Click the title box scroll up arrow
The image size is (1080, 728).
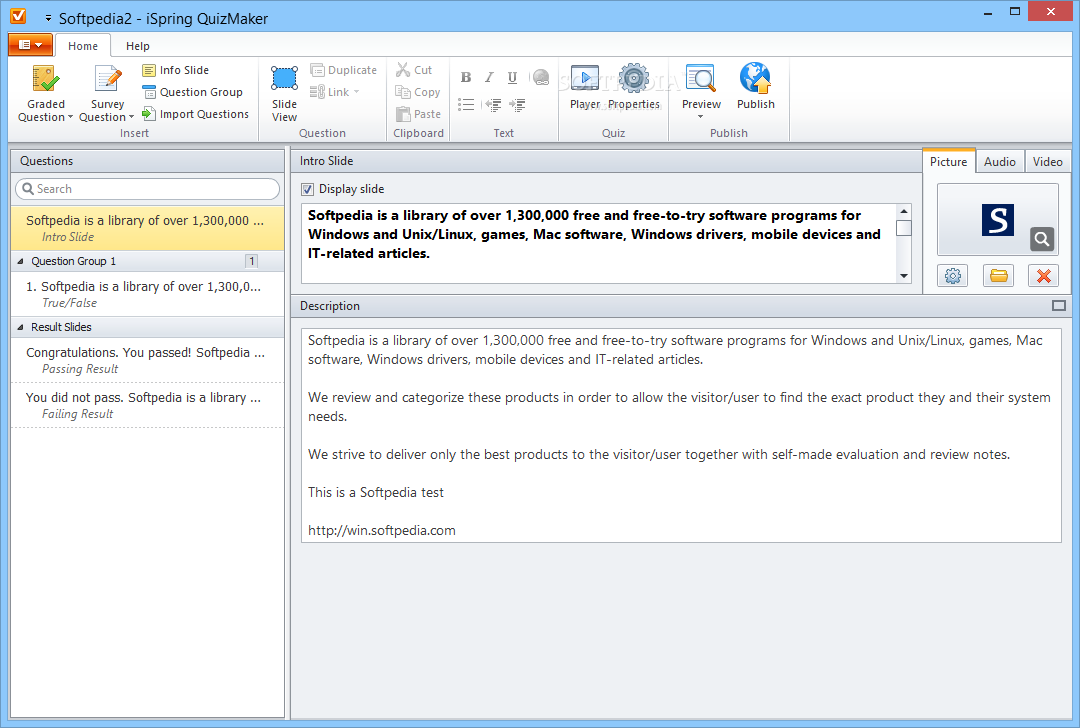[x=904, y=211]
